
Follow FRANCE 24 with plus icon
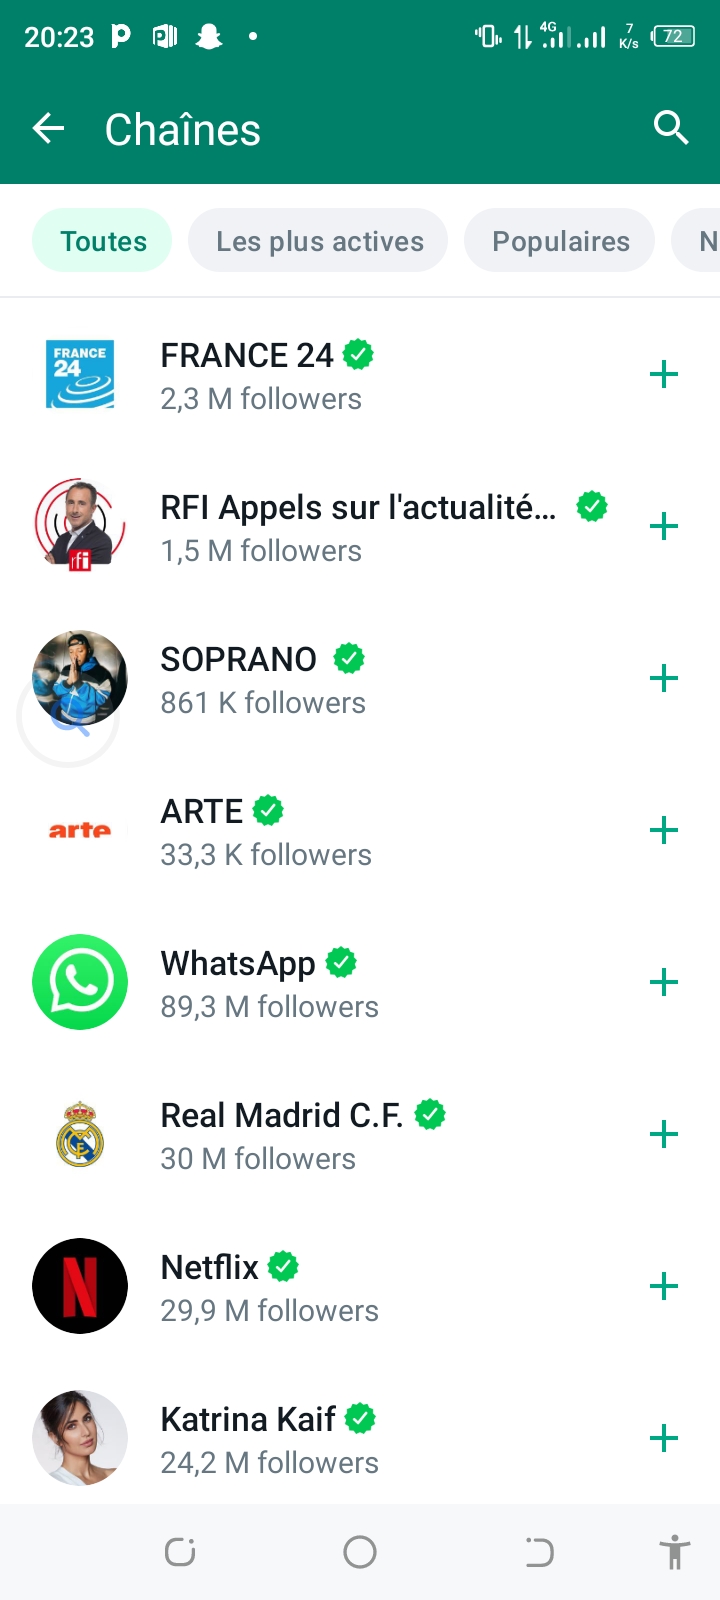point(664,375)
